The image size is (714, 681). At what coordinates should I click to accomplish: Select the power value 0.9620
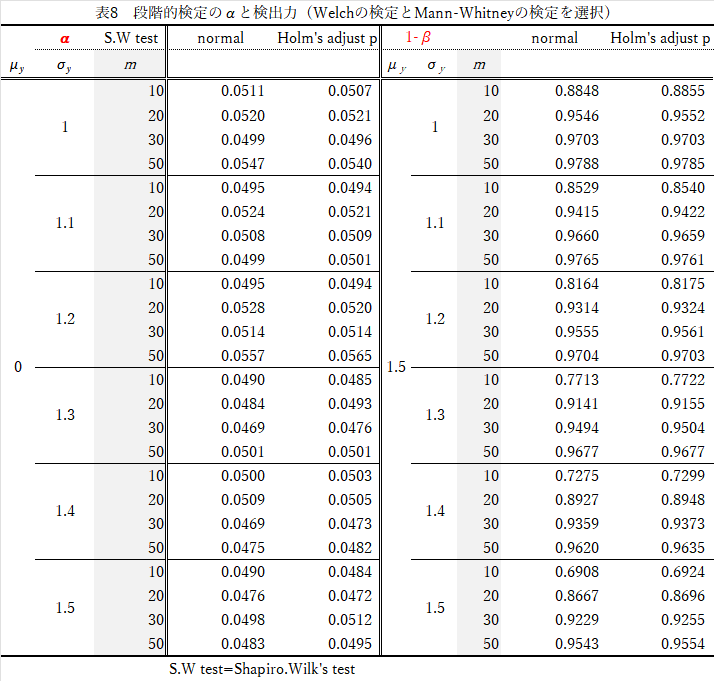pos(577,548)
